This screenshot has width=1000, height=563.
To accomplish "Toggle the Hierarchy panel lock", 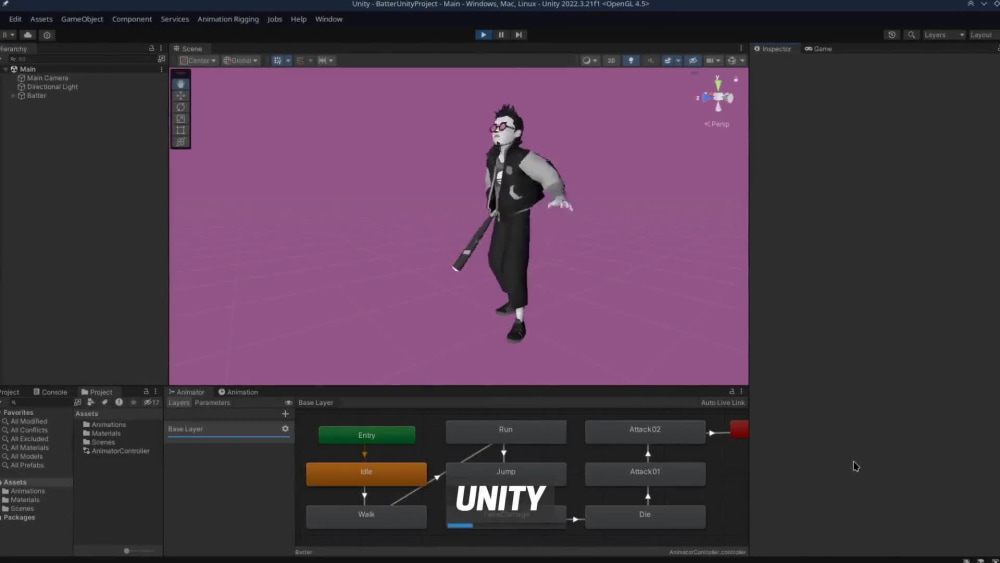I will 151,48.
